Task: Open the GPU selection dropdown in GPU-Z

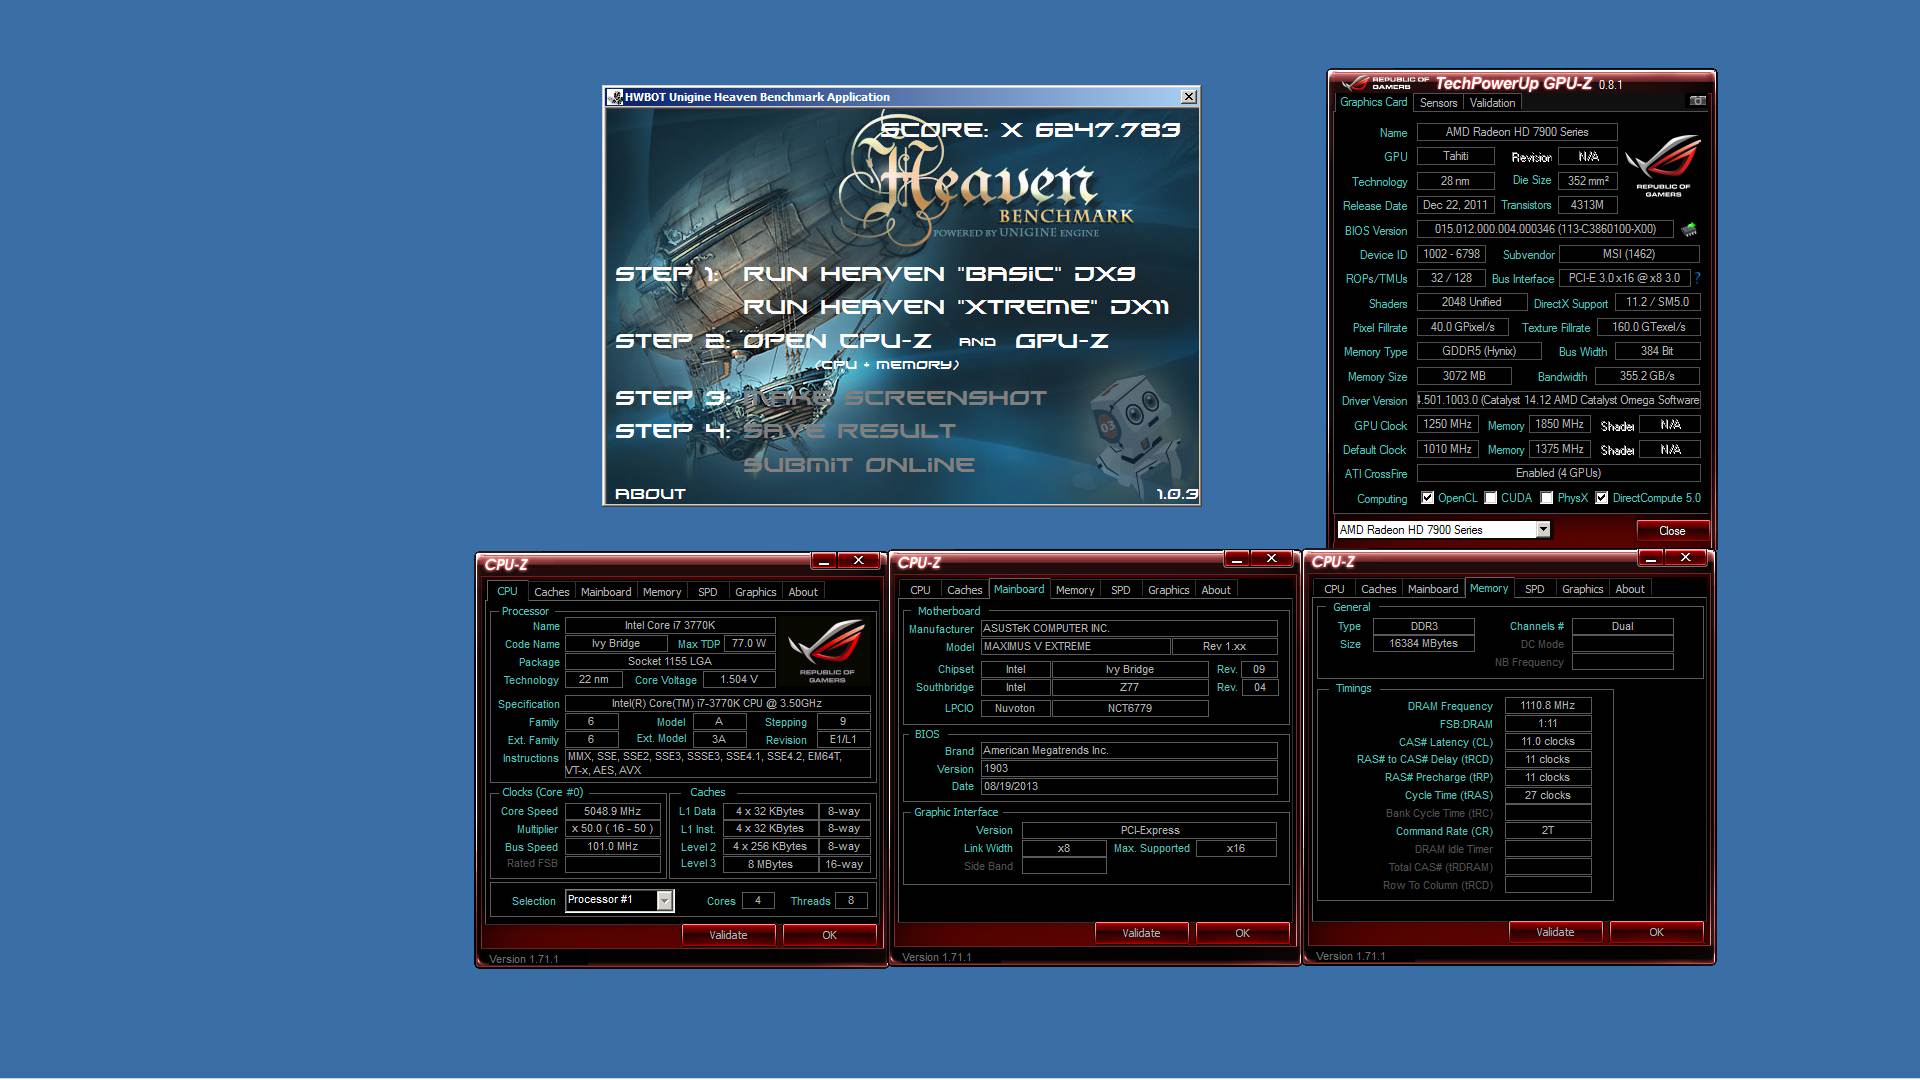Action: (x=1543, y=530)
